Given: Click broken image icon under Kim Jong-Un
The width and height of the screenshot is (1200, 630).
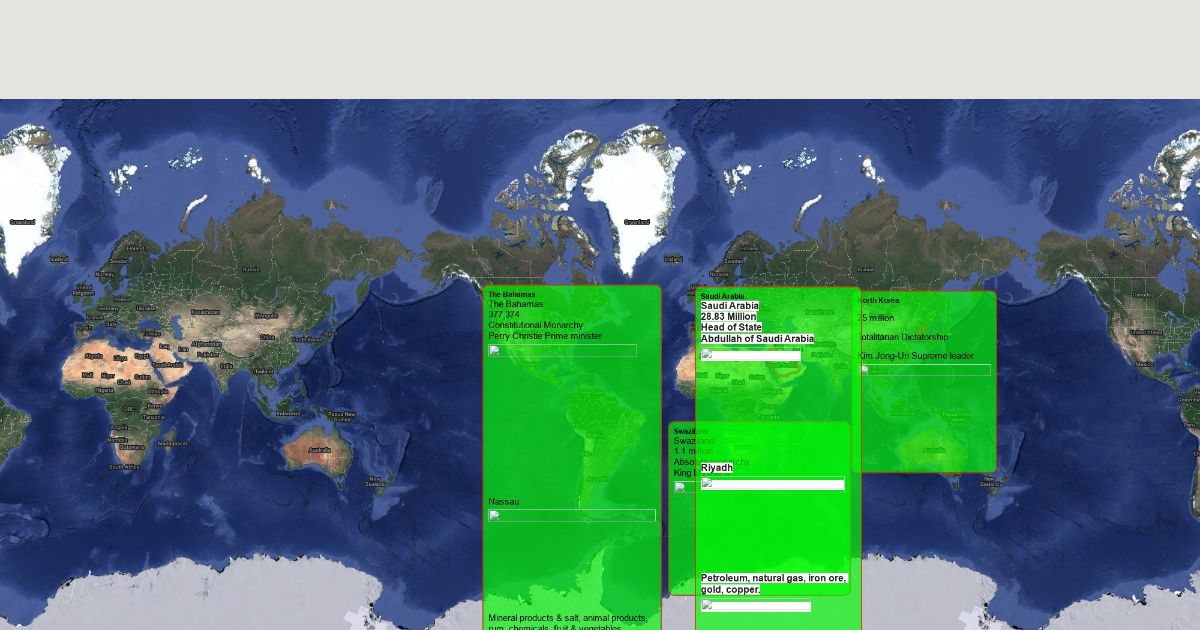Looking at the screenshot, I should coord(925,370).
